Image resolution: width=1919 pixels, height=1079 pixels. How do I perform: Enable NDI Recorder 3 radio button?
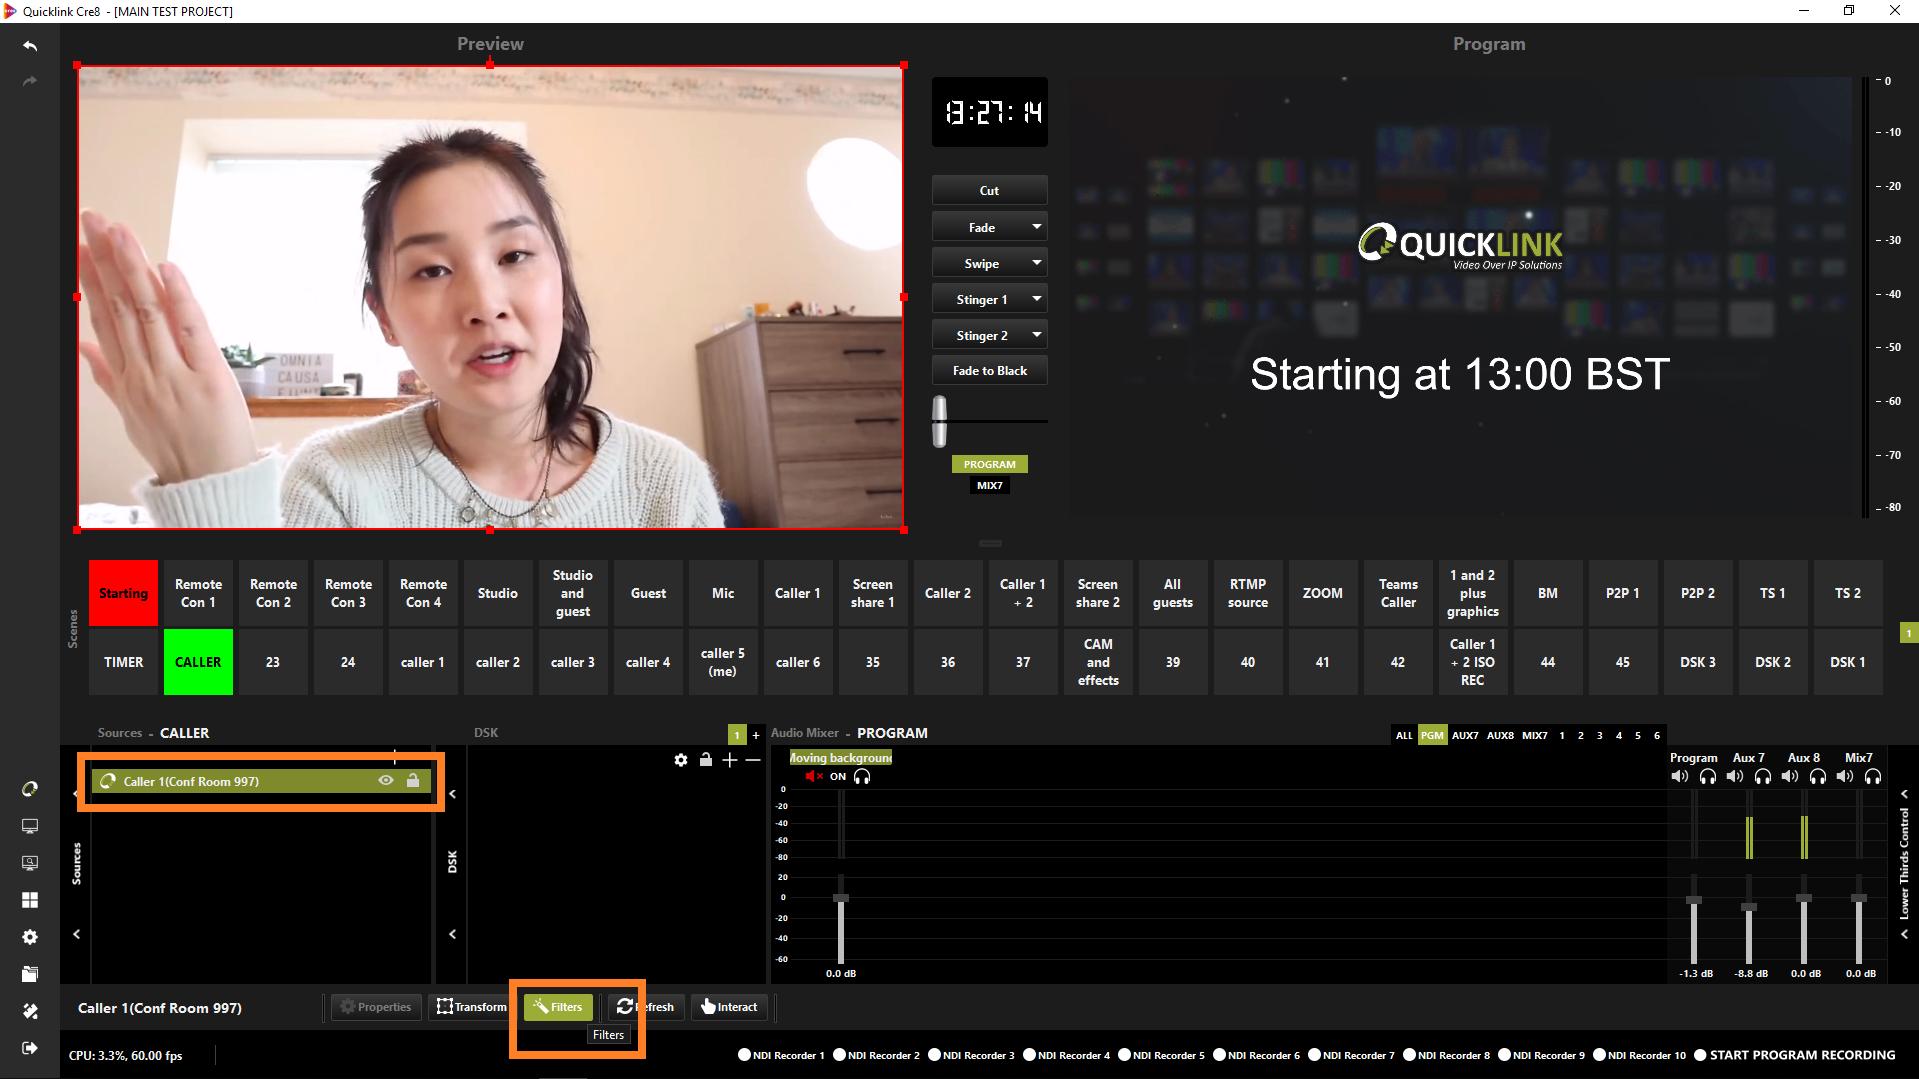coord(934,1055)
